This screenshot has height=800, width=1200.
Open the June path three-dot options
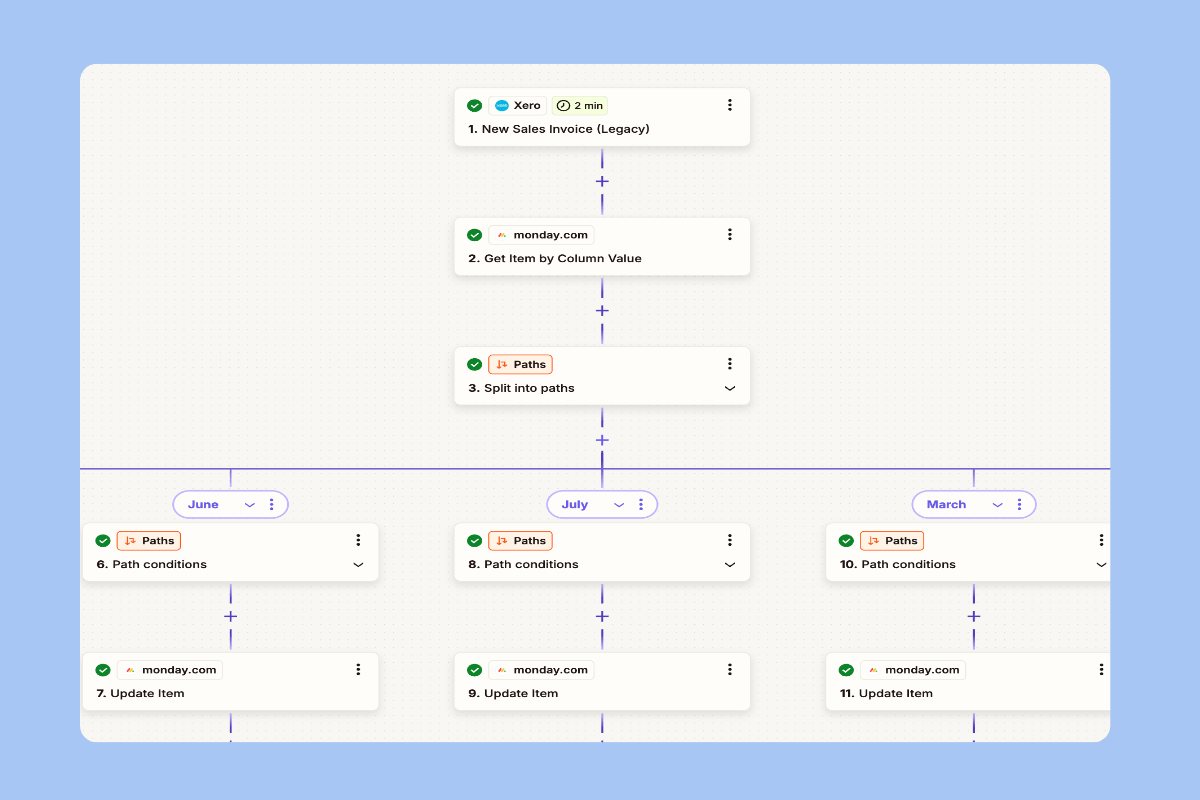tap(271, 505)
